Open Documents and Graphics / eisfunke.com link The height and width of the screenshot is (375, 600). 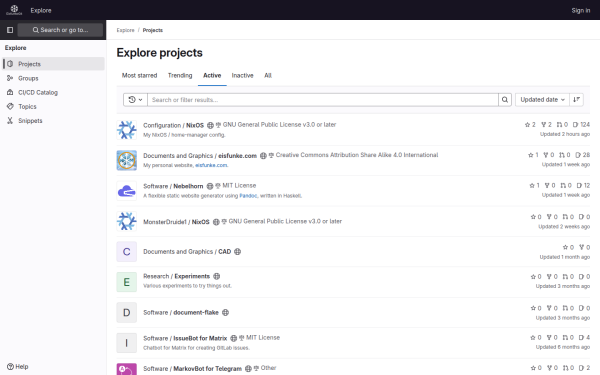(x=200, y=156)
